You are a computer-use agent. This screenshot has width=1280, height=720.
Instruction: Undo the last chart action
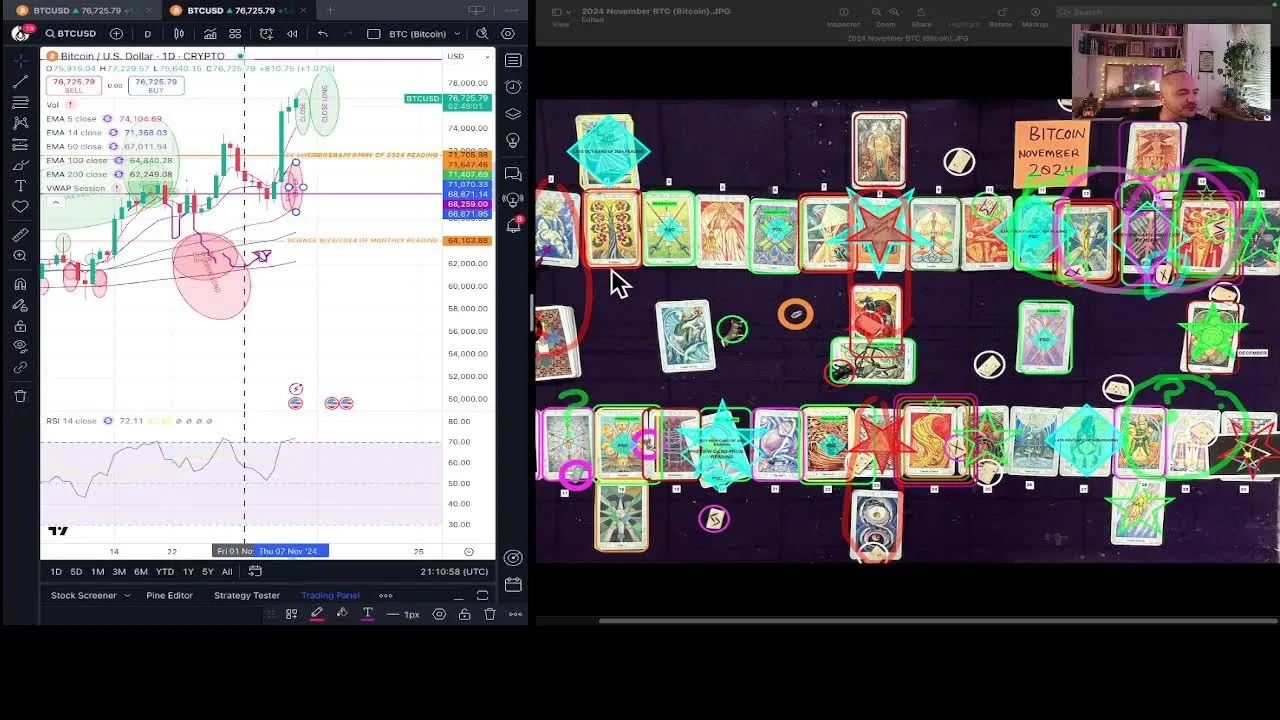[x=322, y=34]
